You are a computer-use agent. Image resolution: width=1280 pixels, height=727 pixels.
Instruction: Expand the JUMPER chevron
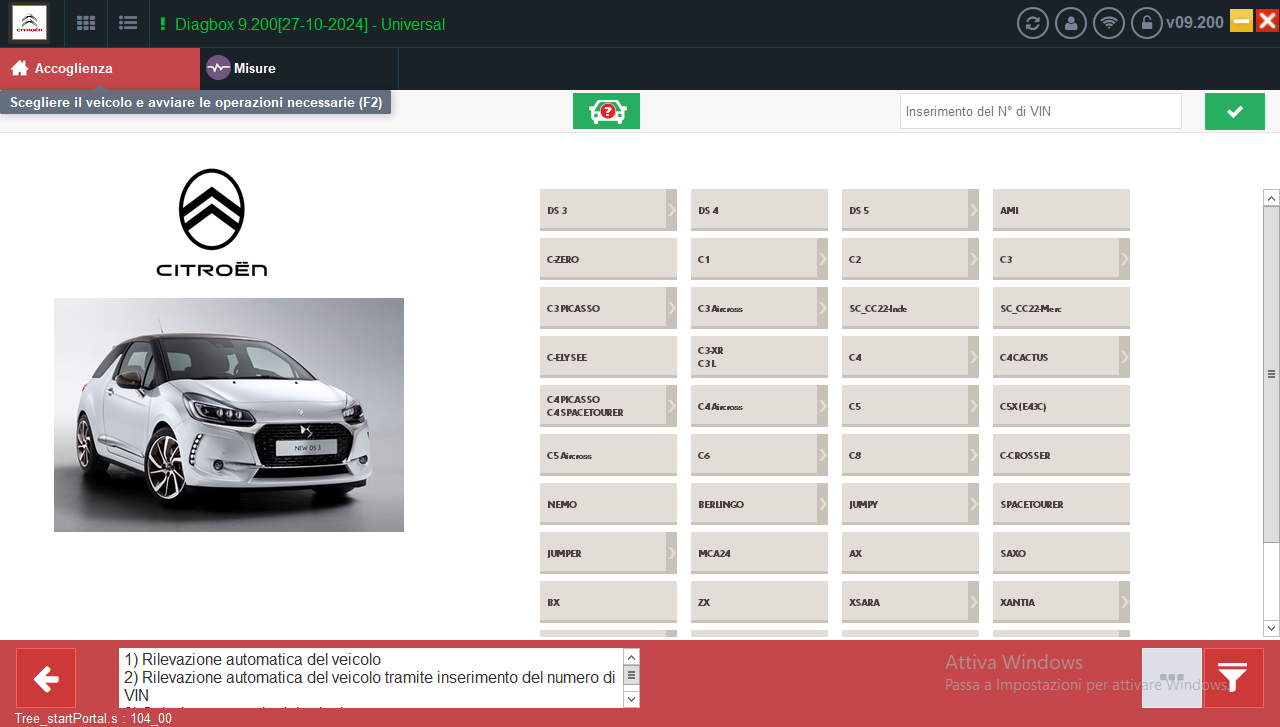[x=671, y=553]
